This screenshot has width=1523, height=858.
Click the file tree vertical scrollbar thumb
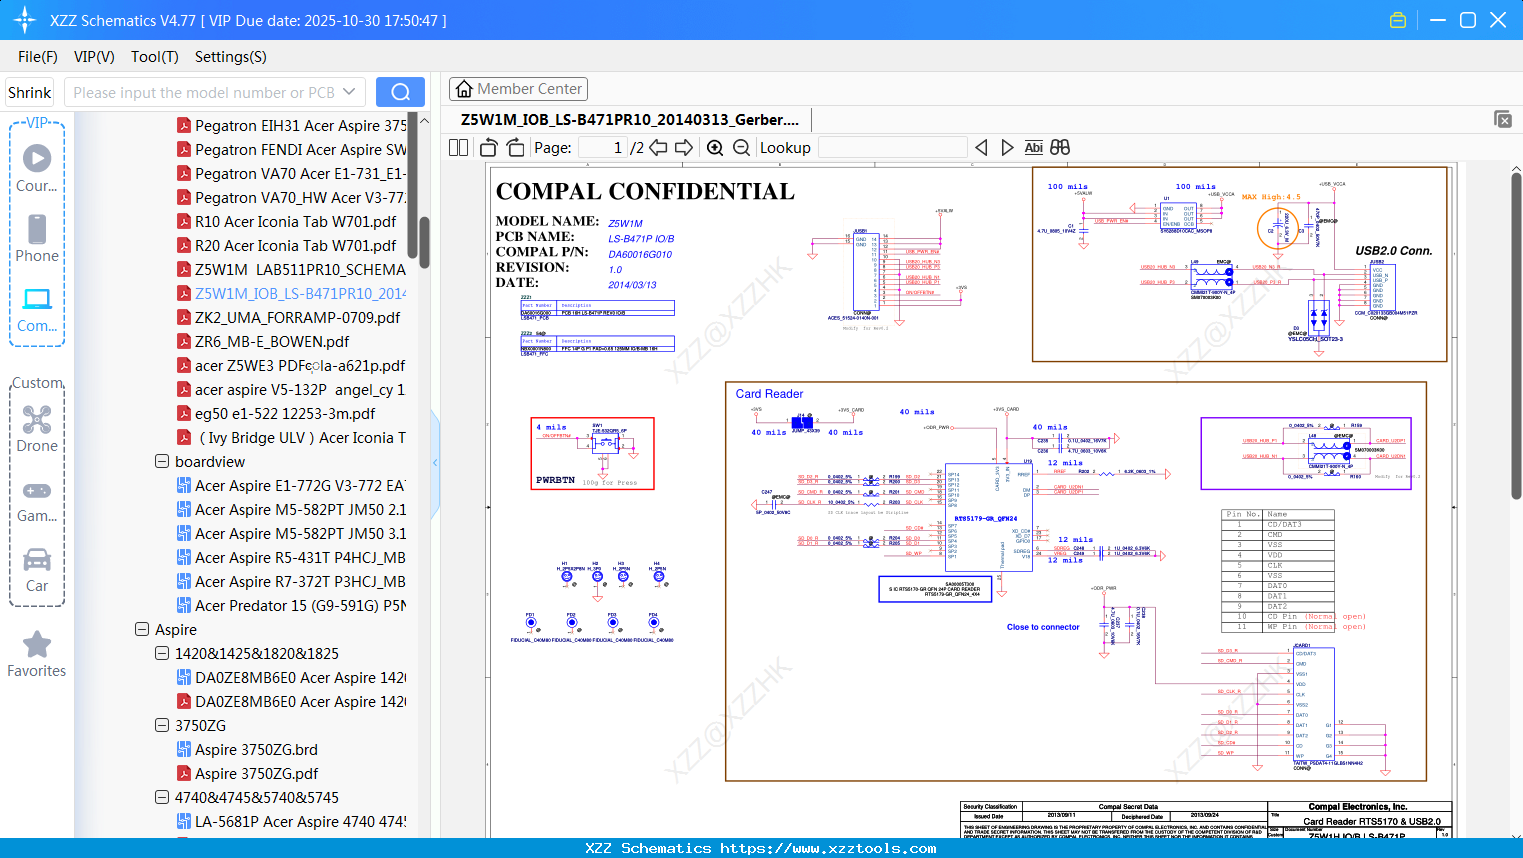click(425, 242)
